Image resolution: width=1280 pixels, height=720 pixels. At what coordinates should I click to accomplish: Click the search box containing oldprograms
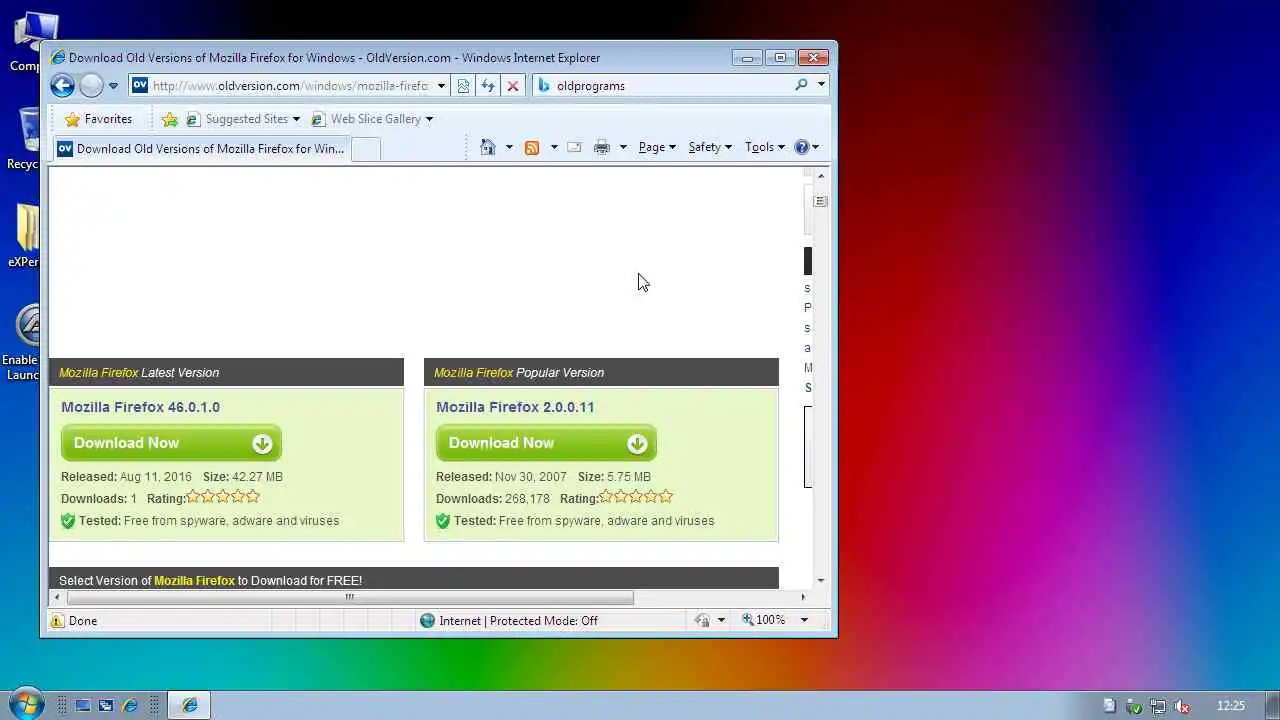tap(672, 86)
